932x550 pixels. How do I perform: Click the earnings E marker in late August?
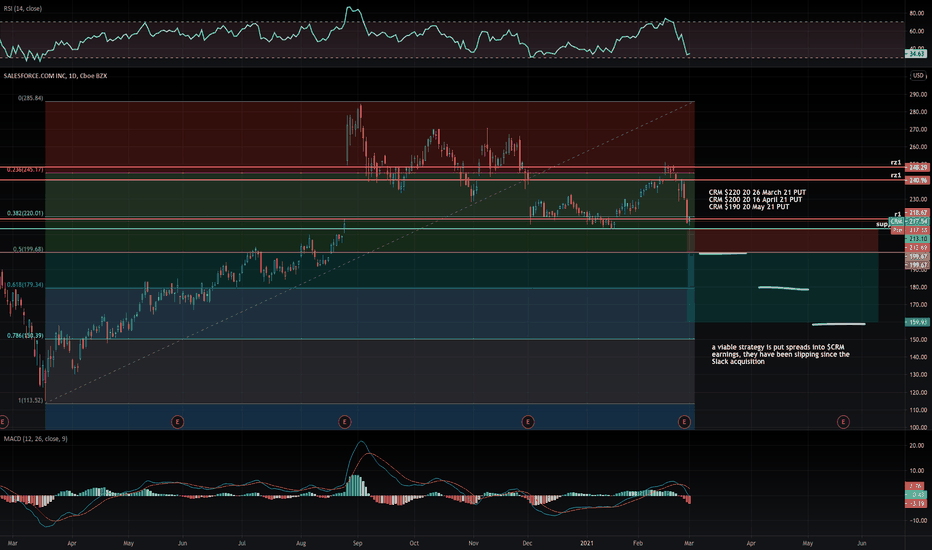[x=344, y=422]
